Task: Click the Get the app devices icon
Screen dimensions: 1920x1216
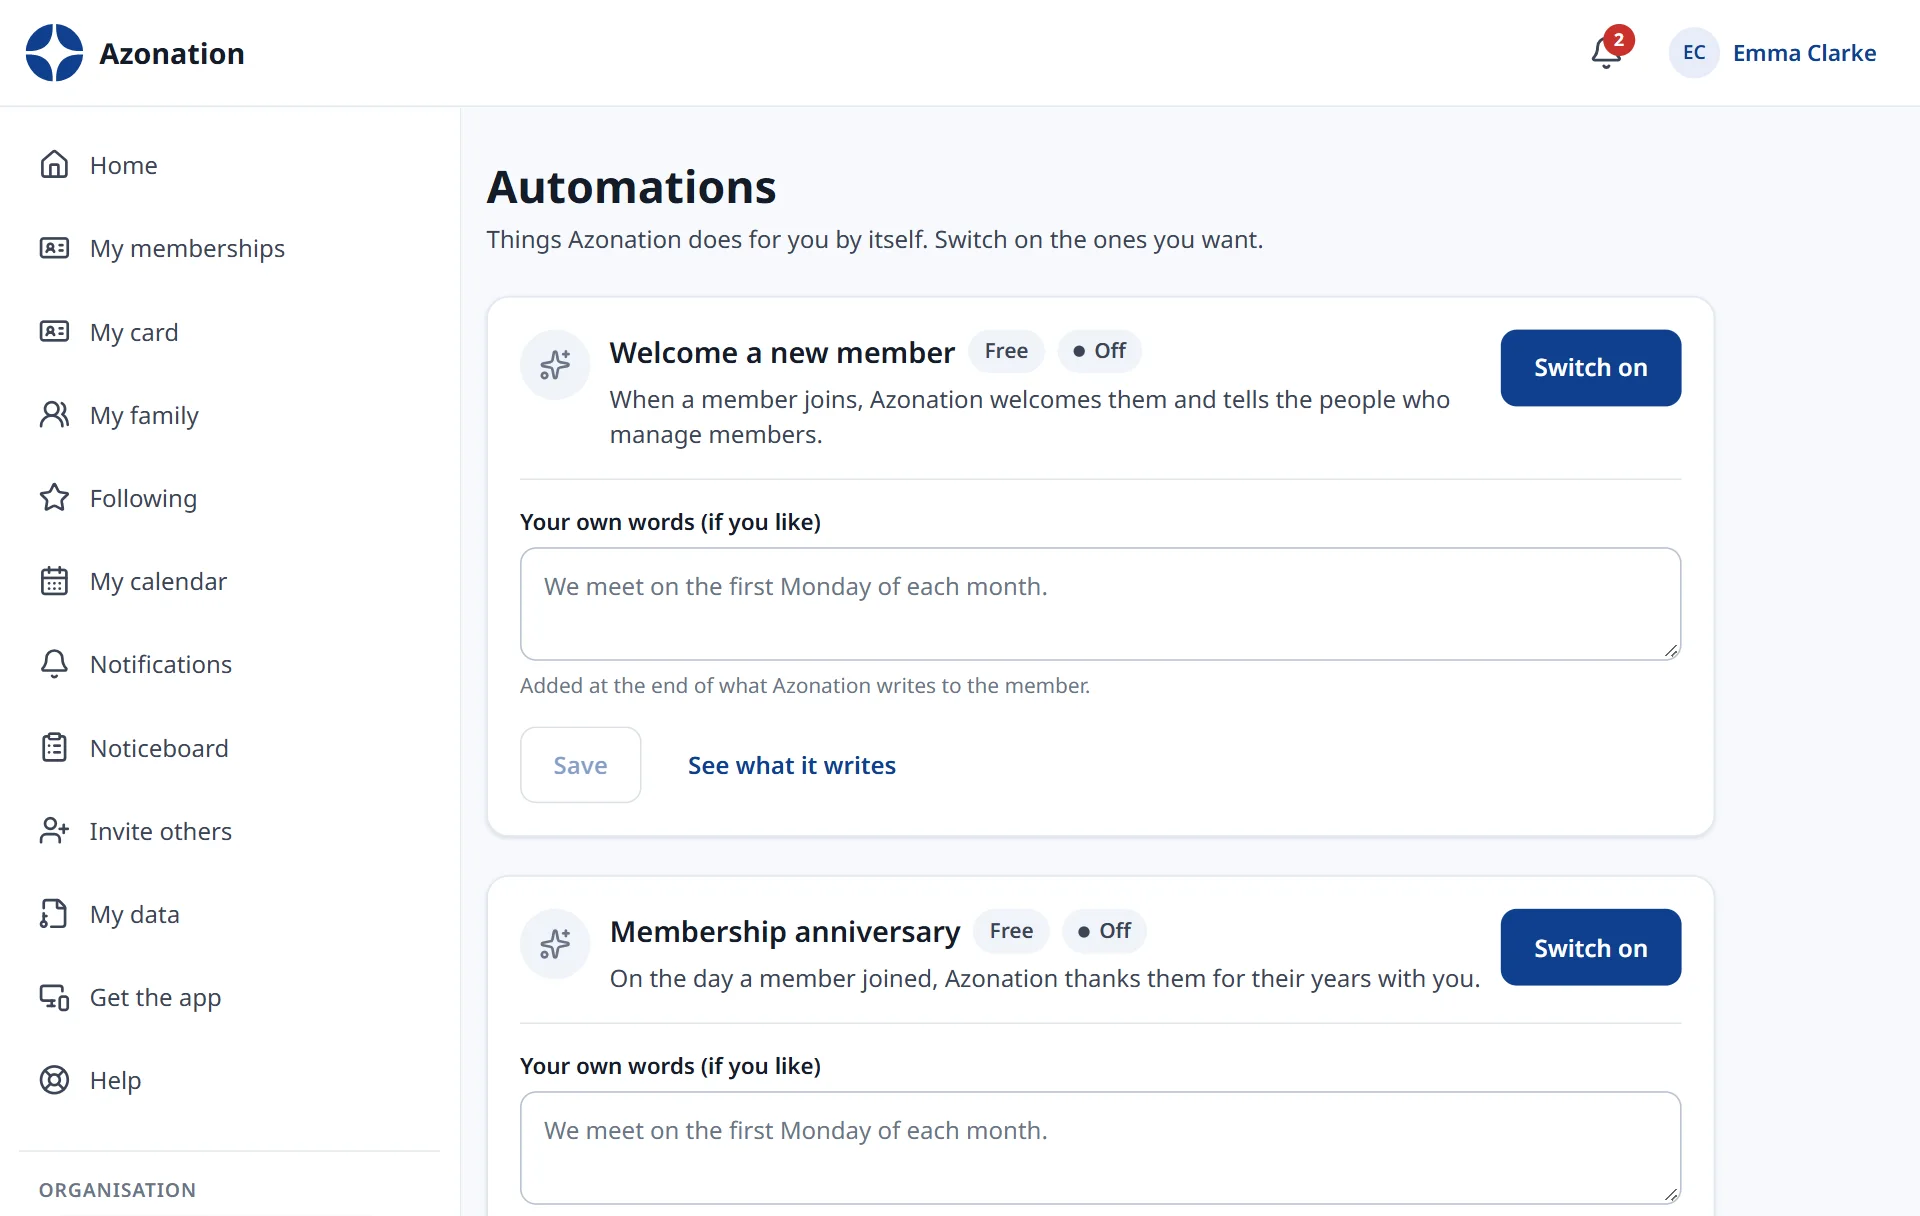Action: [54, 997]
